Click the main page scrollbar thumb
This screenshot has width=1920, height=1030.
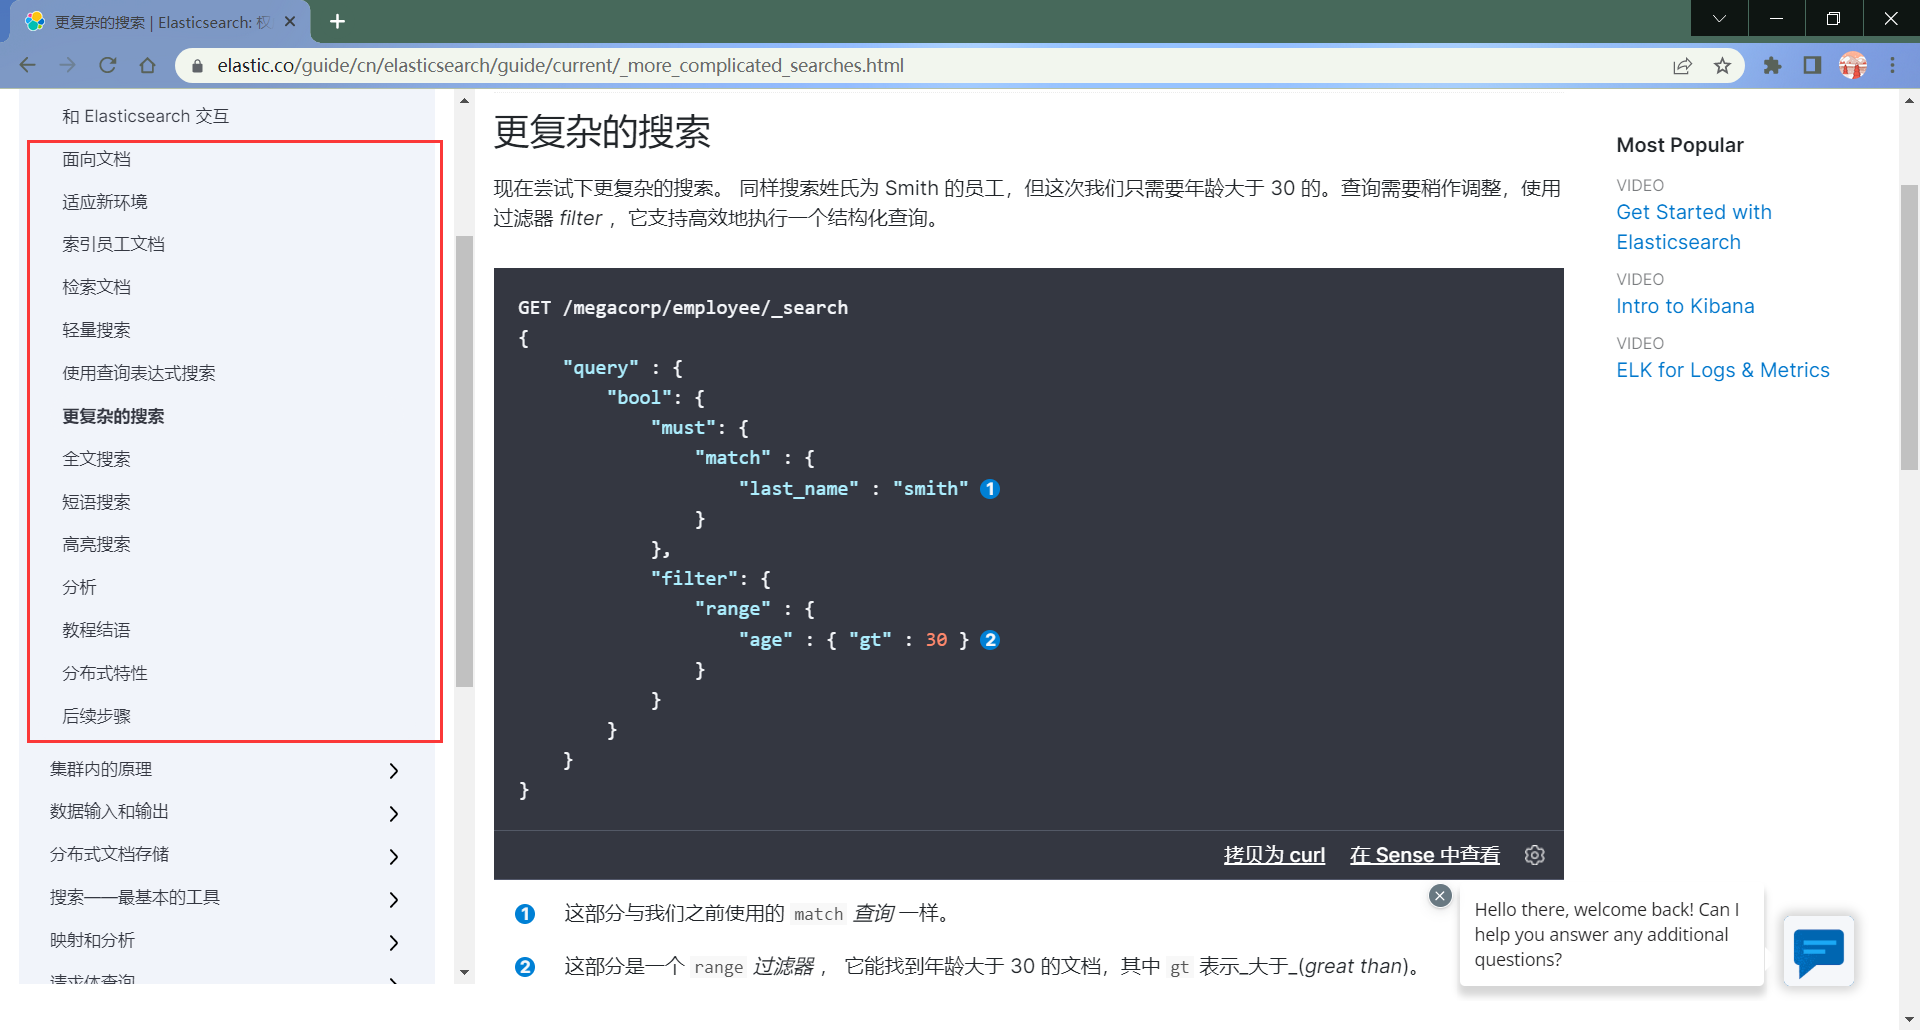[1909, 327]
